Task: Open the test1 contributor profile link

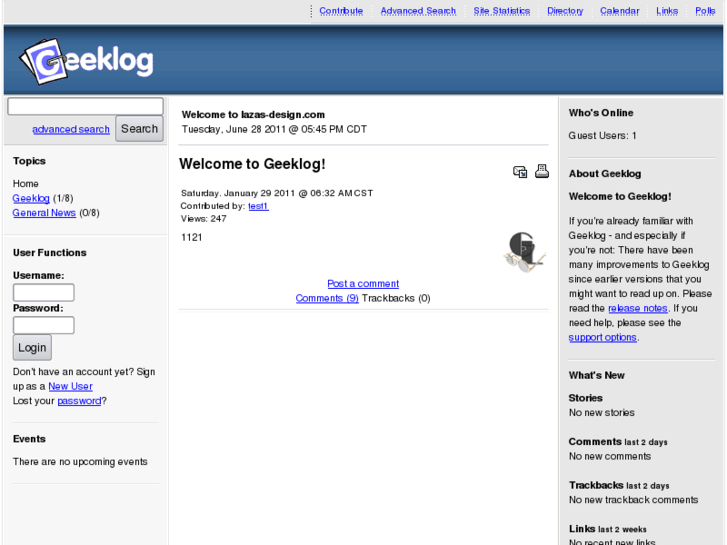Action: pyautogui.click(x=258, y=206)
